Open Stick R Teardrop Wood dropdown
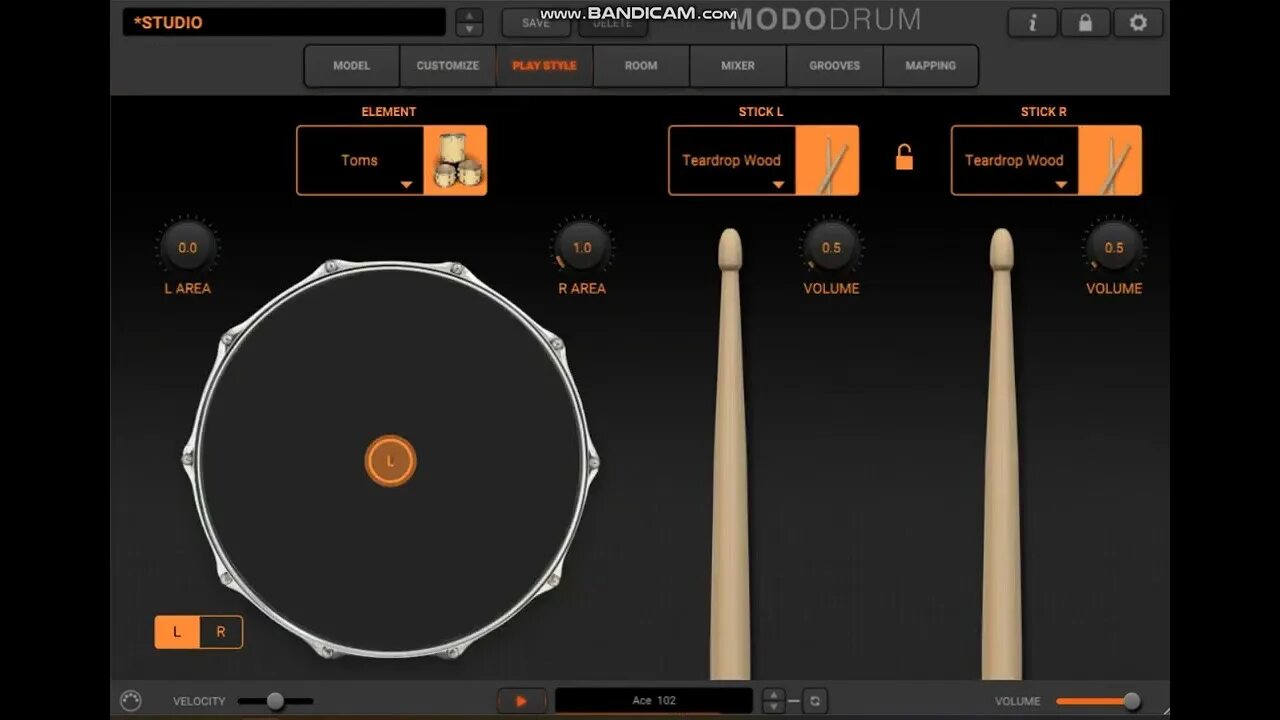The image size is (1280, 720). click(x=1015, y=160)
